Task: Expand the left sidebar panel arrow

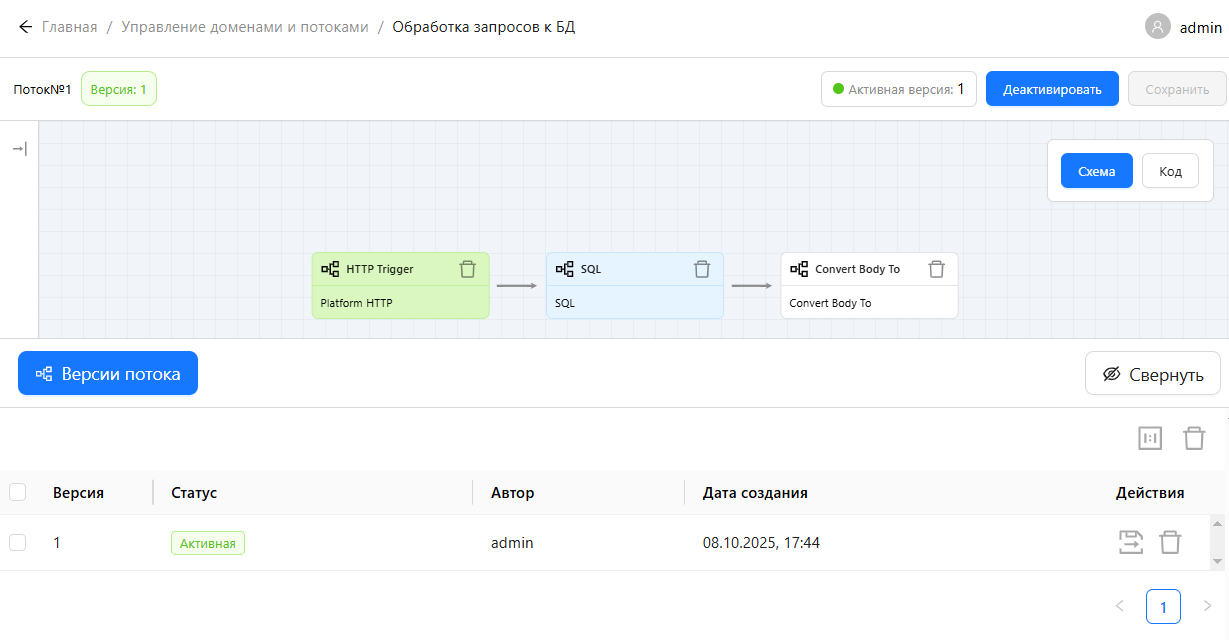Action: point(19,149)
